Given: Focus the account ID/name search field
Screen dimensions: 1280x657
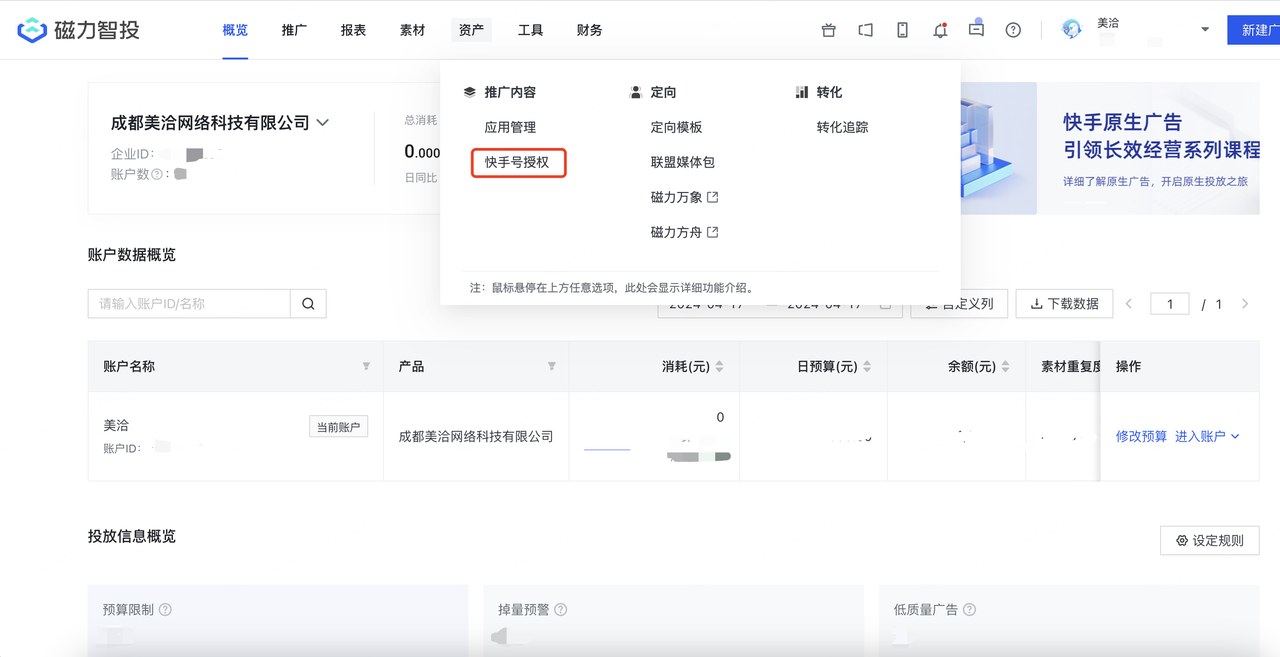Looking at the screenshot, I should pos(189,304).
